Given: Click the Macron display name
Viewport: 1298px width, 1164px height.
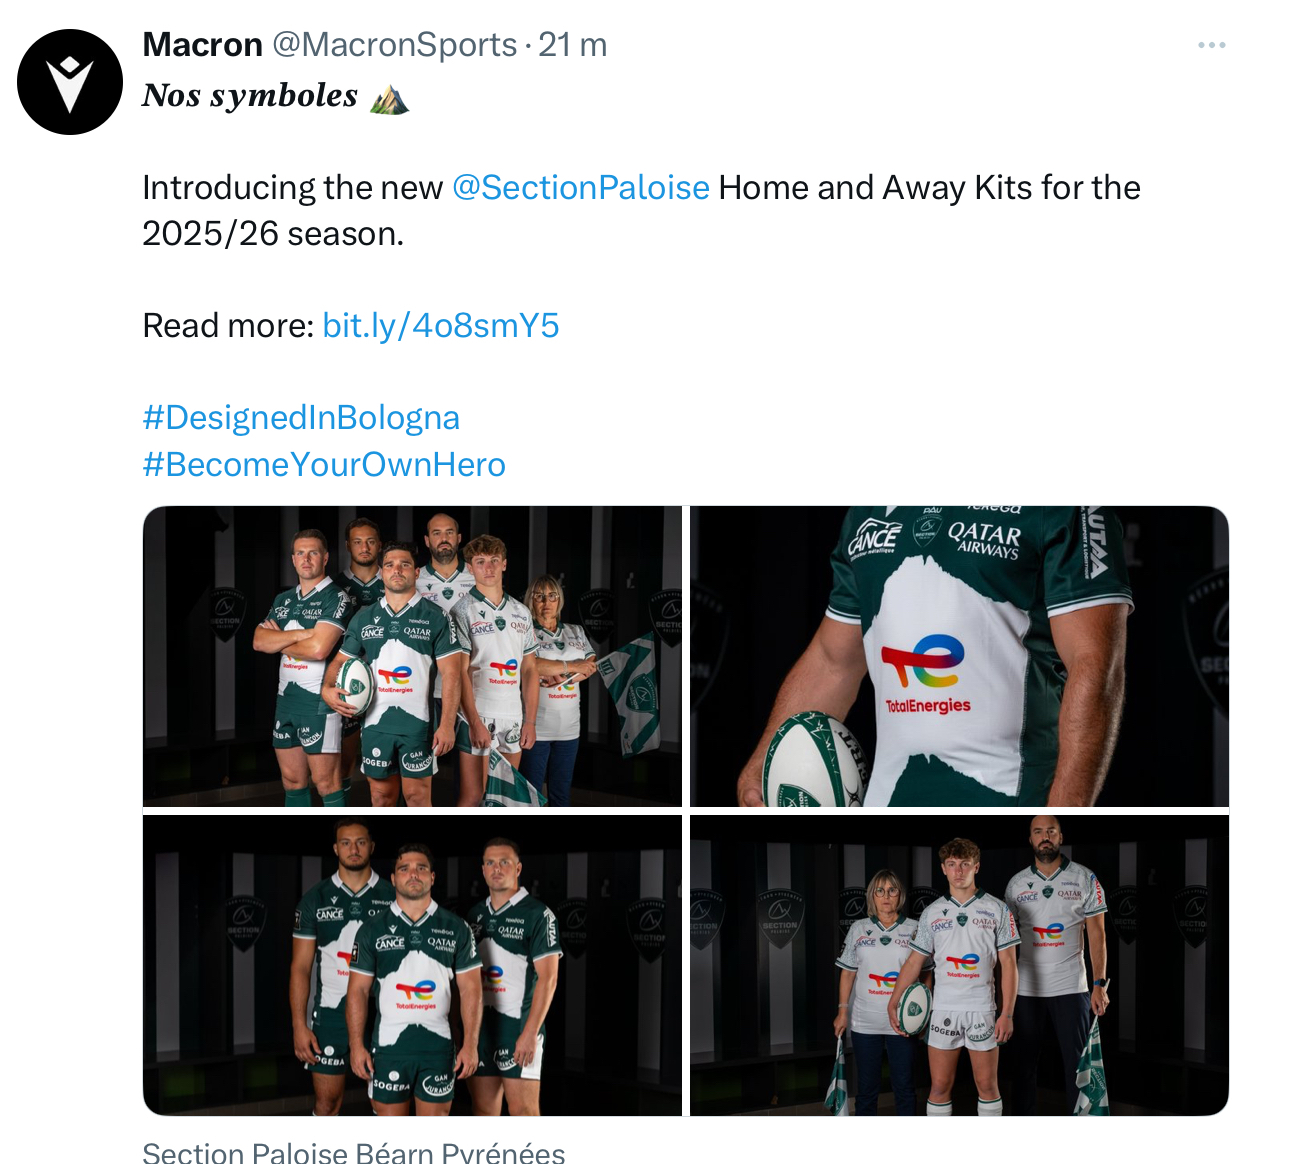Looking at the screenshot, I should pyautogui.click(x=202, y=45).
